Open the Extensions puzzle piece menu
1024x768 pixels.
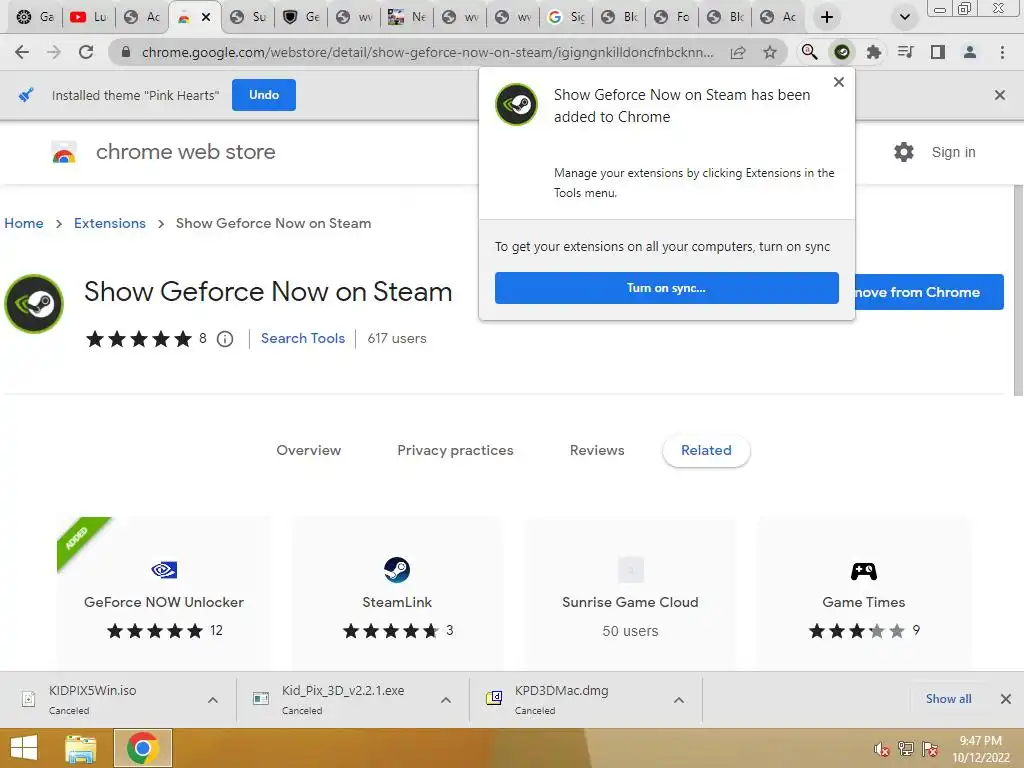click(x=873, y=52)
